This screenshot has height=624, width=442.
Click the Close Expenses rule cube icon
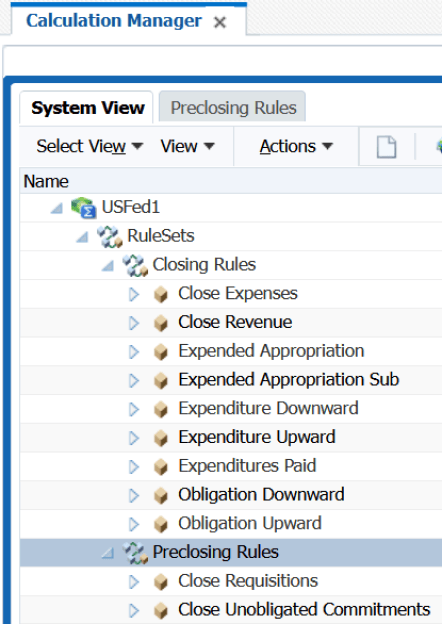click(x=161, y=294)
